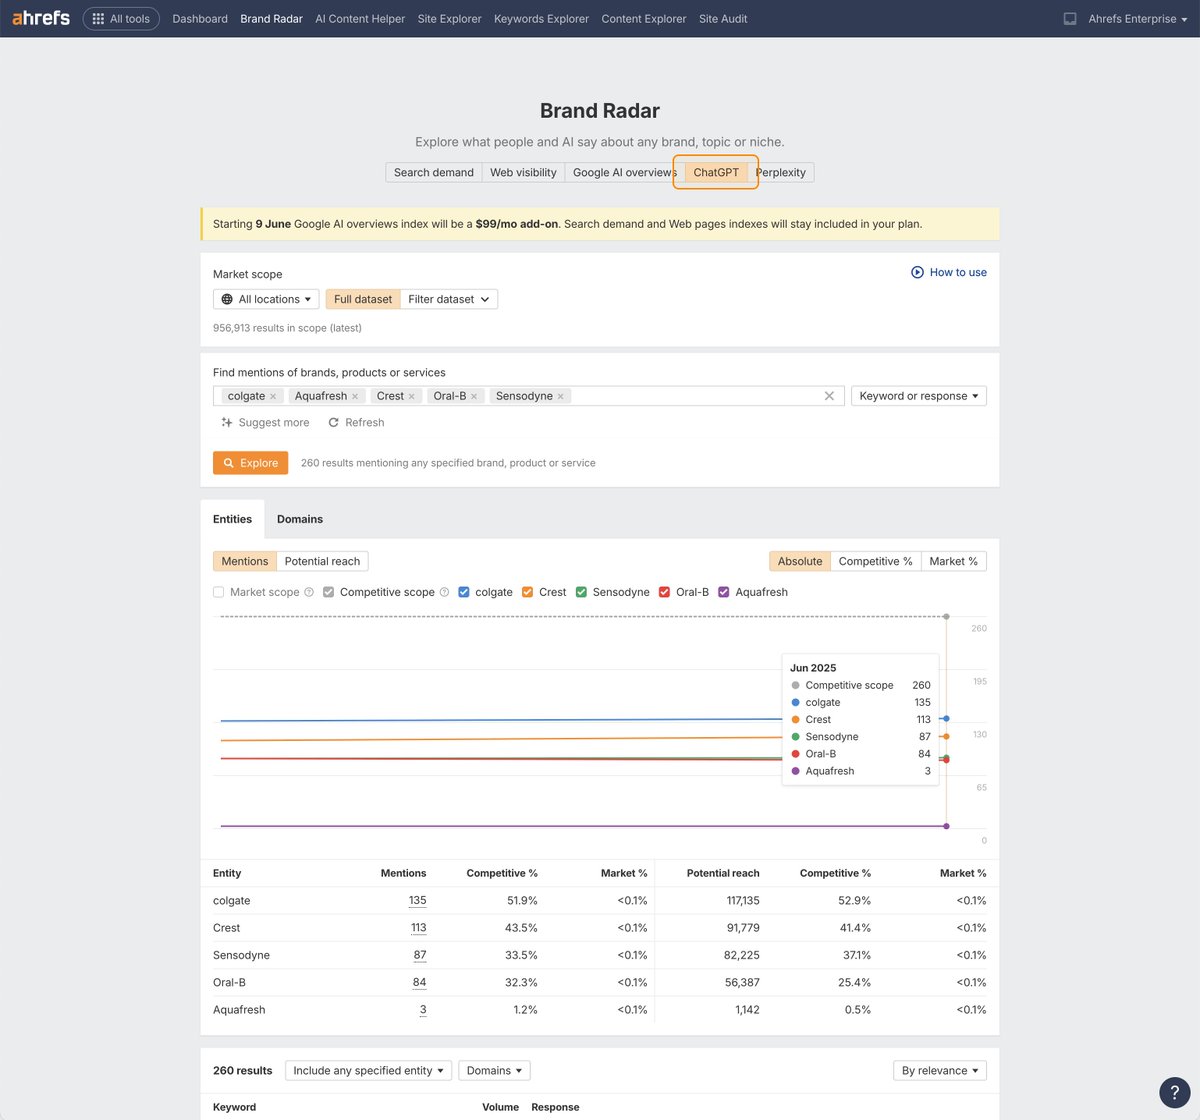Open the Domains tab
This screenshot has width=1200, height=1120.
point(300,519)
